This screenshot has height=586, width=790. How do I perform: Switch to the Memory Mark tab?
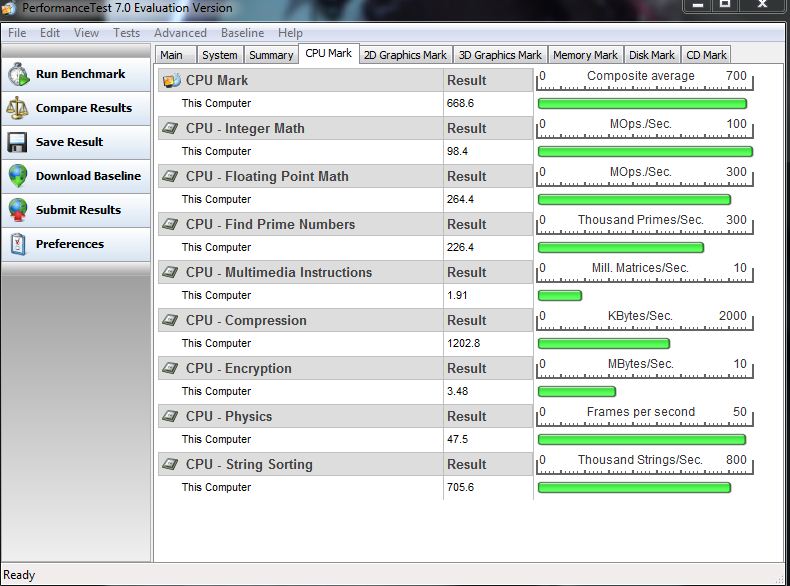[585, 55]
